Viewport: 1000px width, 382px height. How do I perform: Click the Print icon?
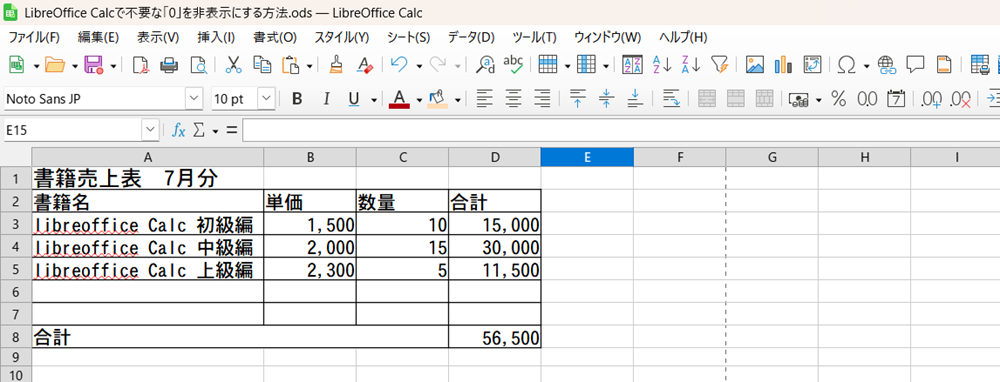pos(169,64)
